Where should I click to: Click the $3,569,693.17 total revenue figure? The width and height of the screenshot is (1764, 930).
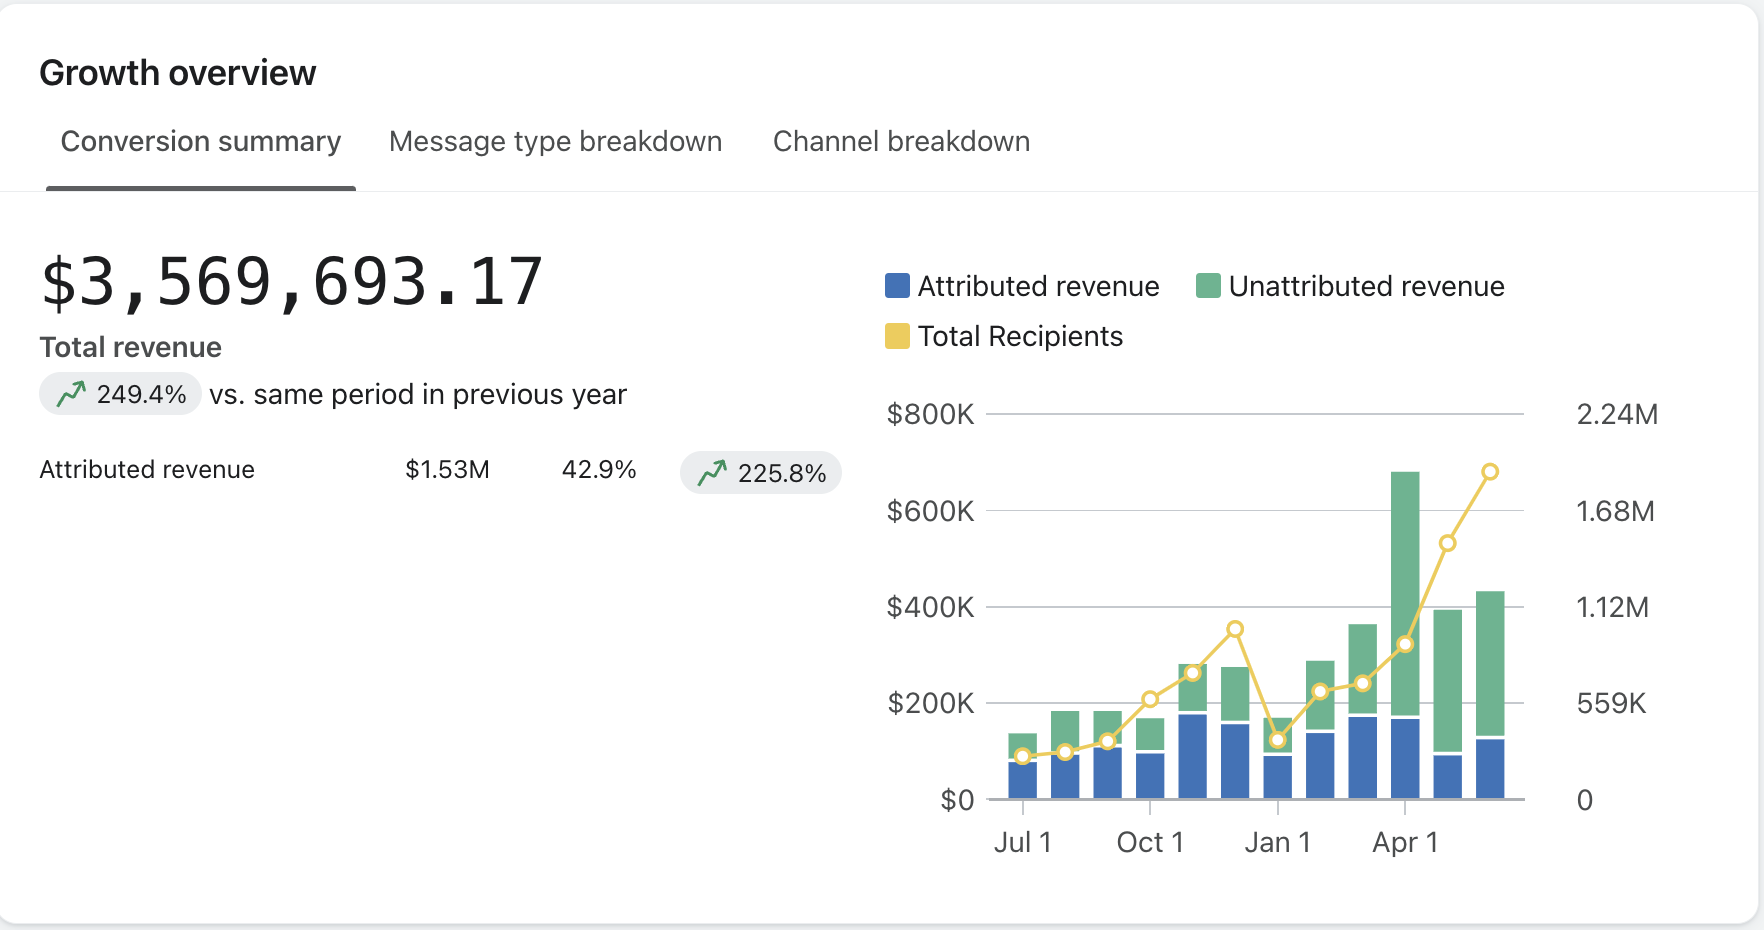tap(291, 282)
